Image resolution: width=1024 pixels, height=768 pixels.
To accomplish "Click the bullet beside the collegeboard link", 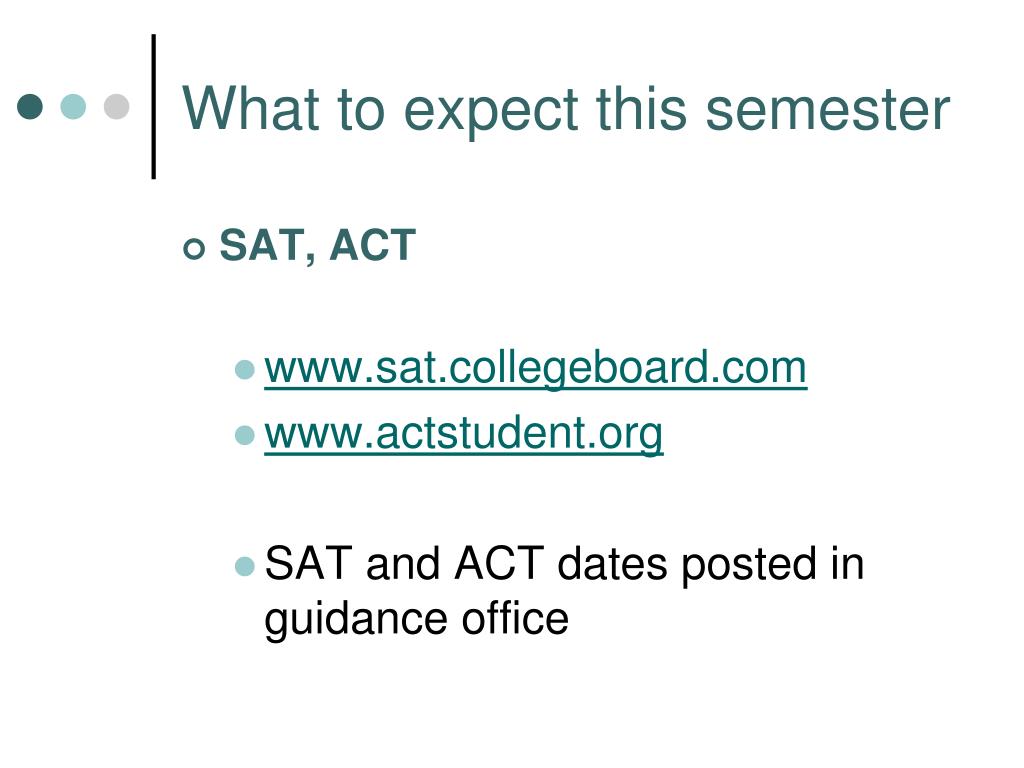I will click(244, 370).
